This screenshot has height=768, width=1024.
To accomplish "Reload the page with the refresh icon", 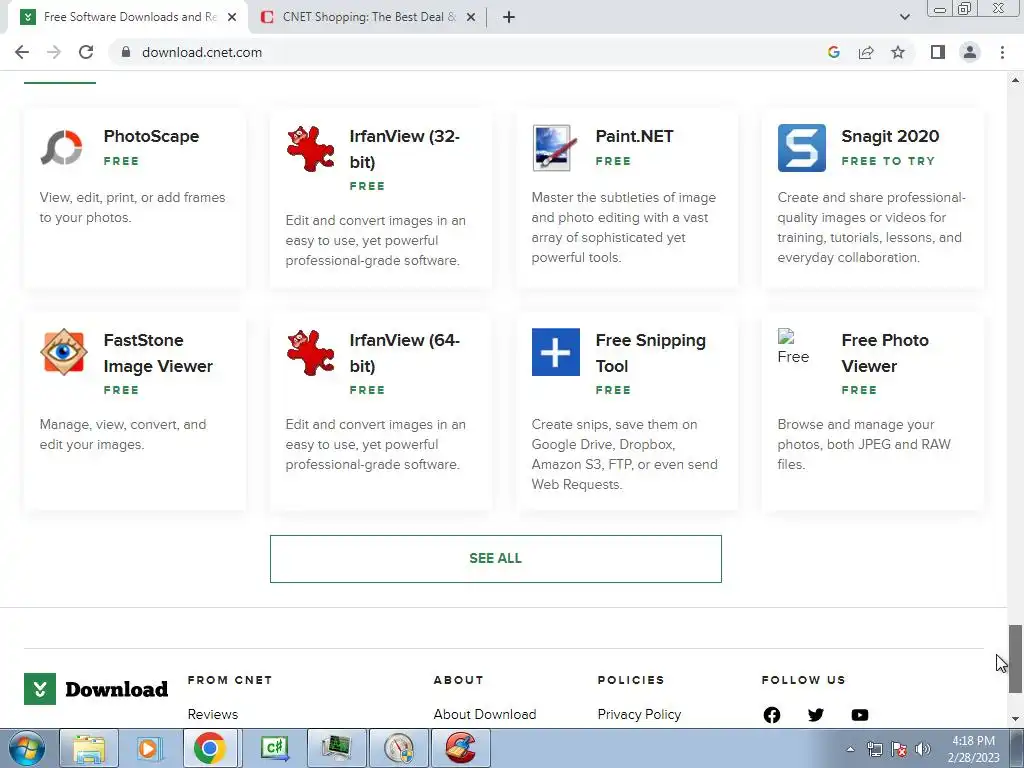I will 86,52.
